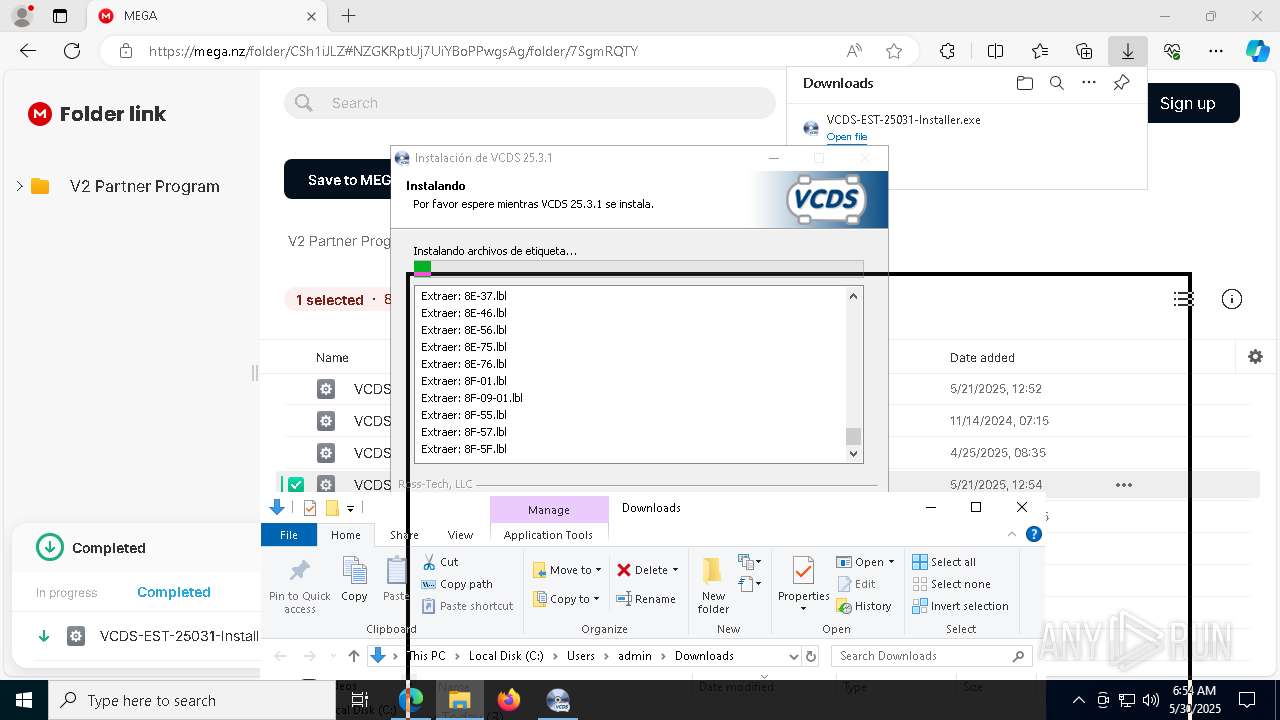Open Windows Start menu

[24, 700]
